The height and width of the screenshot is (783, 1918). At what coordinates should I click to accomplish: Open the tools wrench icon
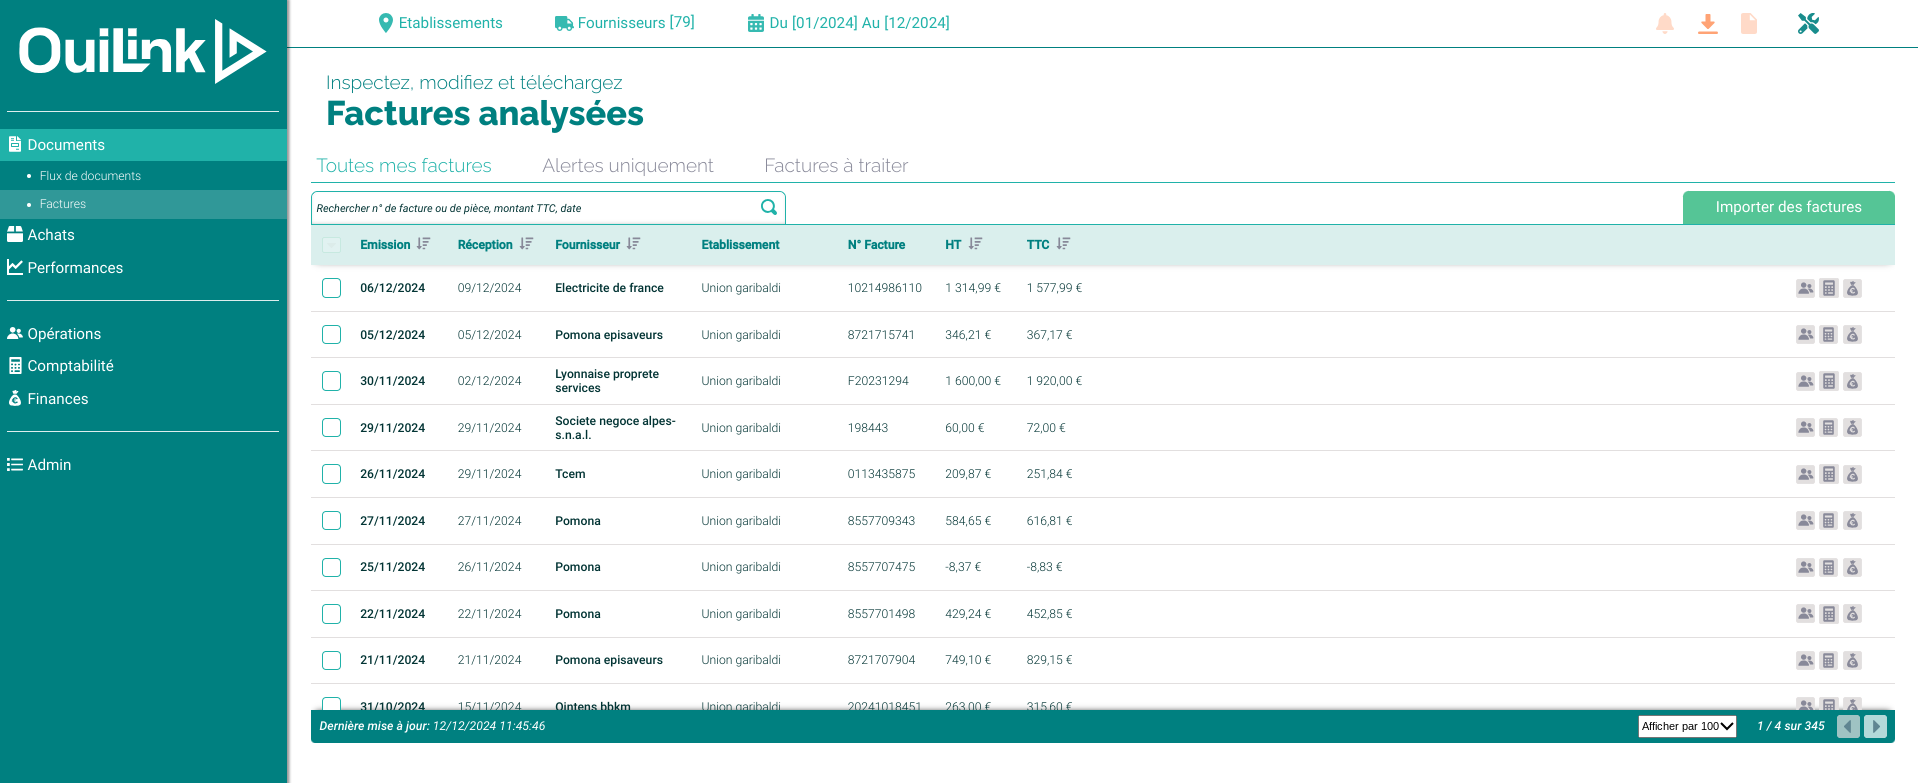pos(1808,24)
